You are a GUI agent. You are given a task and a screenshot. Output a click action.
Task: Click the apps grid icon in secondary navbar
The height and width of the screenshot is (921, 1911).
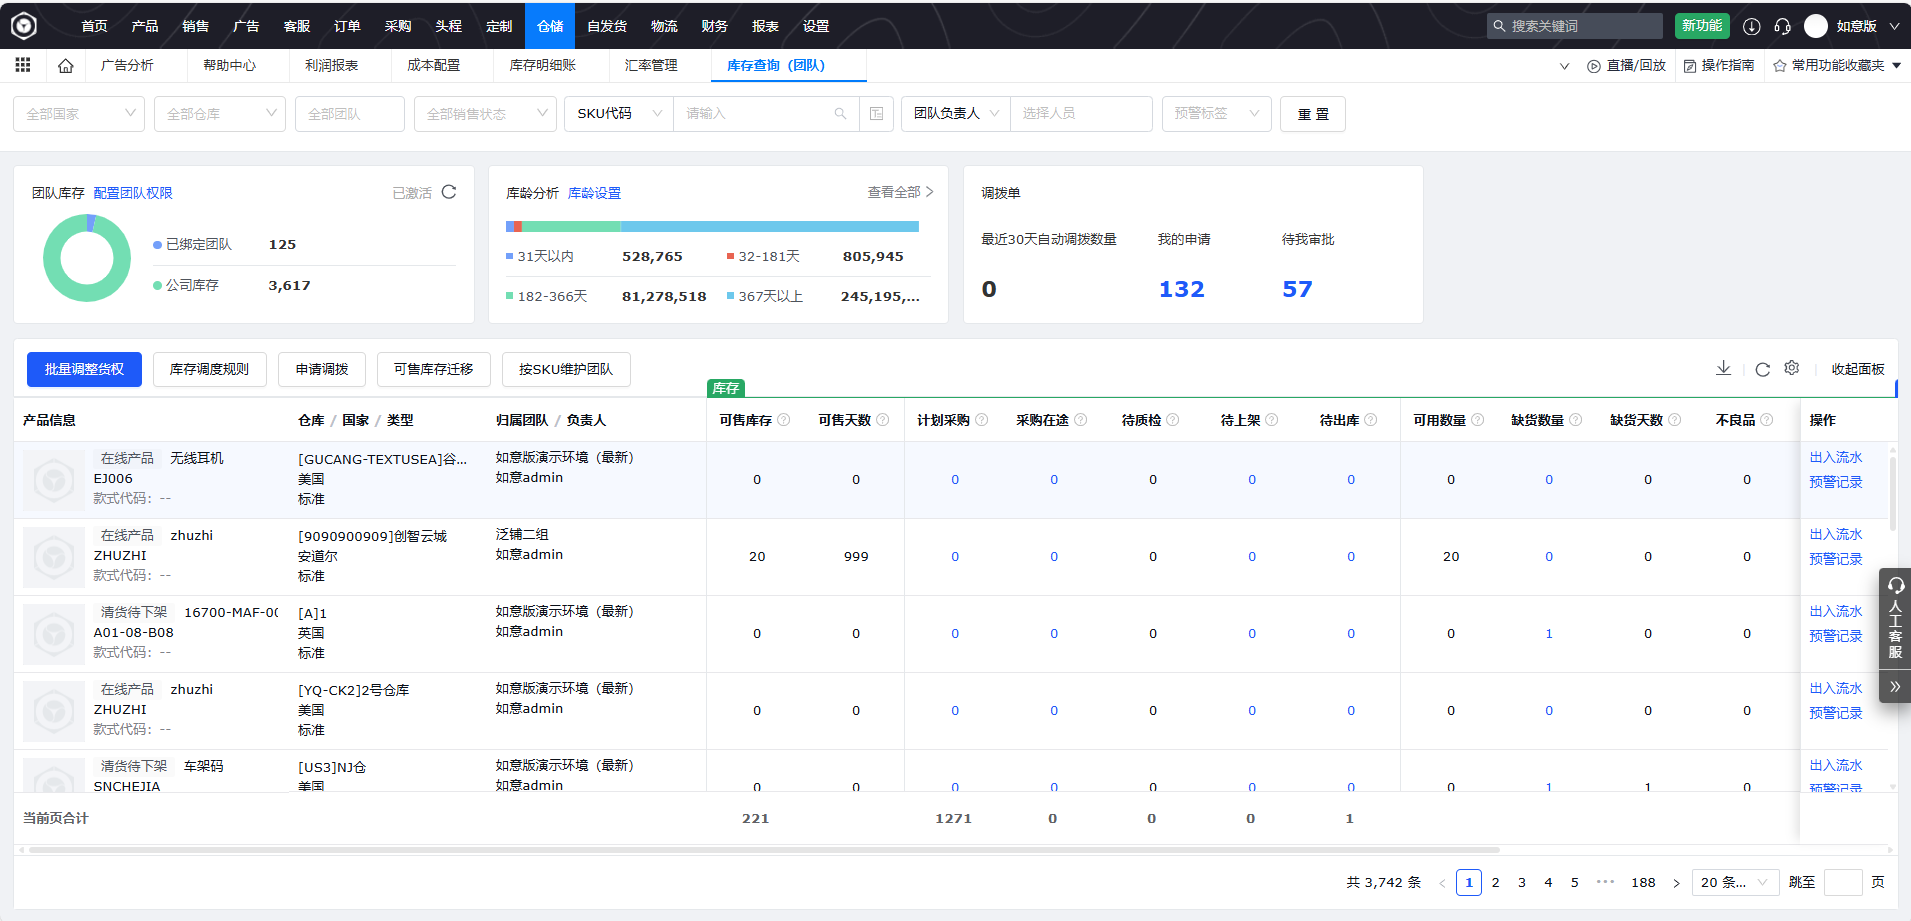pos(22,65)
